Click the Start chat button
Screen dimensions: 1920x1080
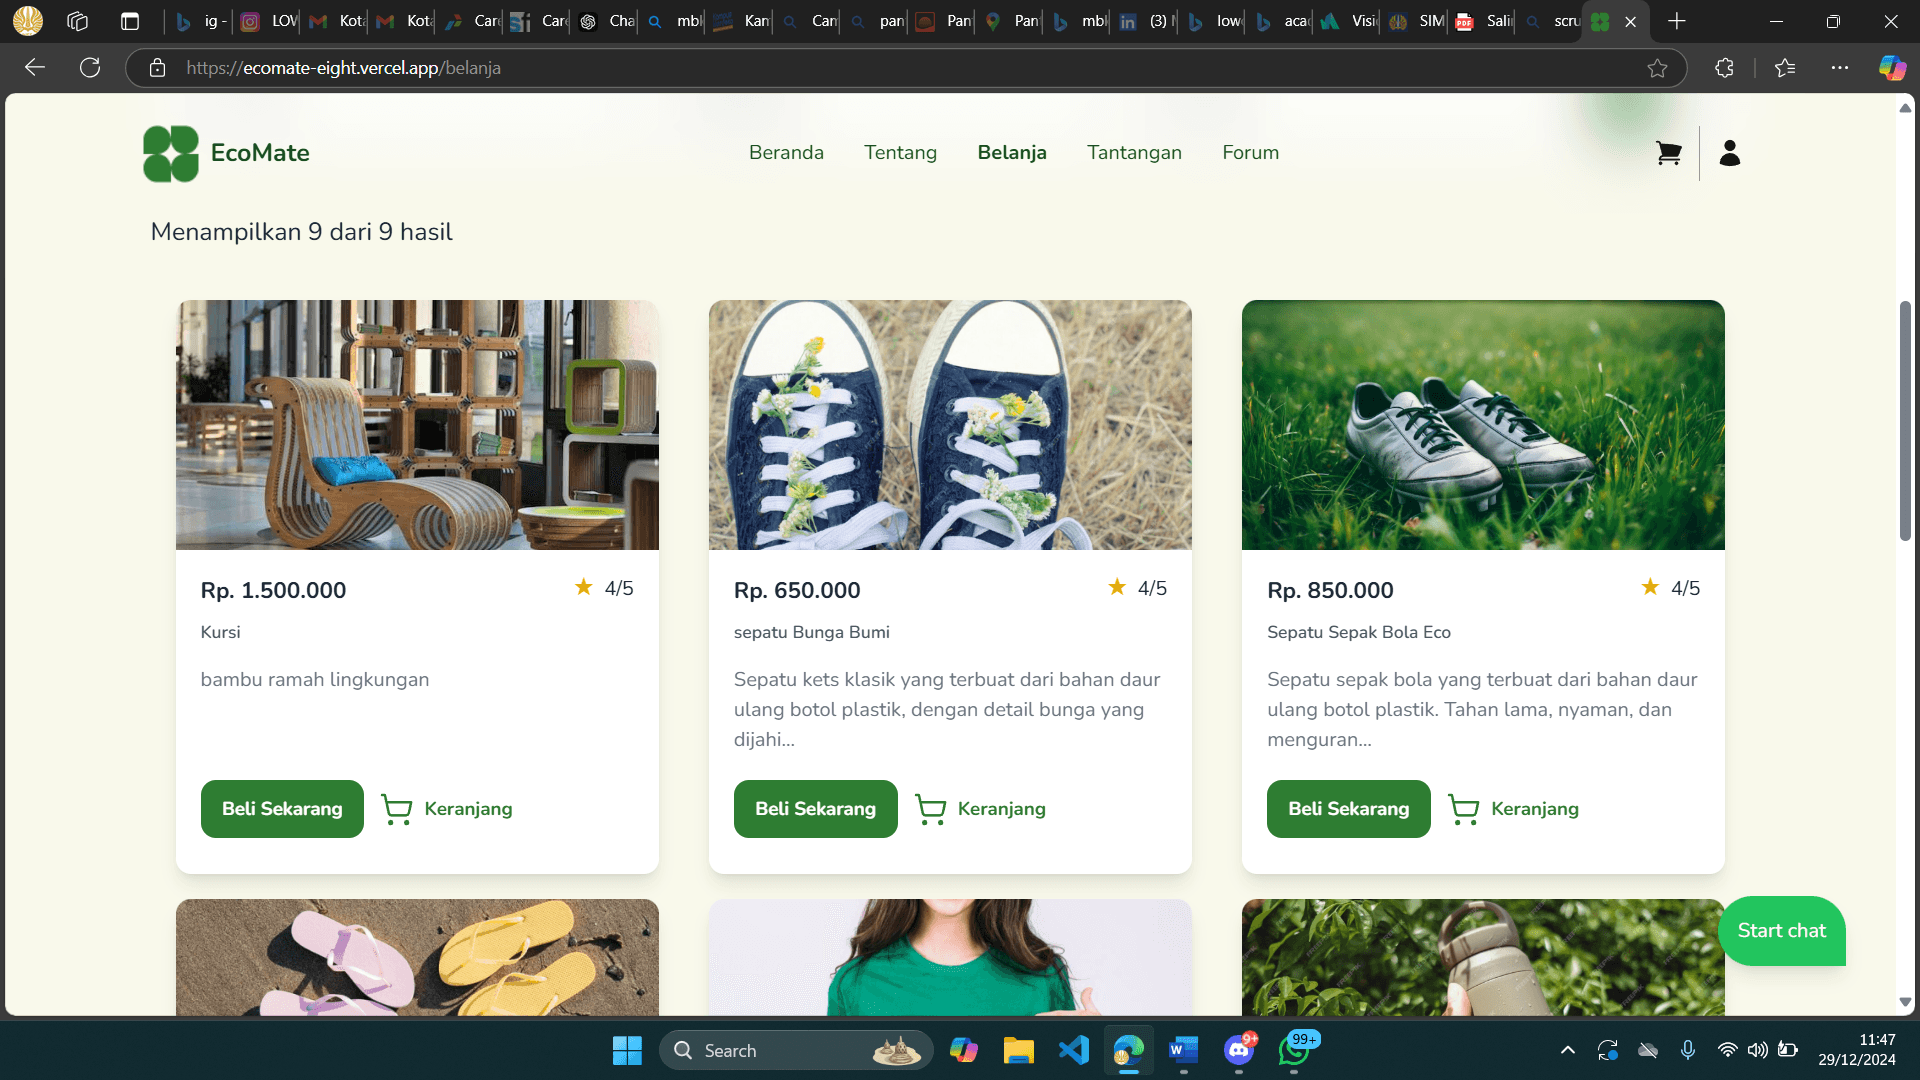pos(1781,931)
